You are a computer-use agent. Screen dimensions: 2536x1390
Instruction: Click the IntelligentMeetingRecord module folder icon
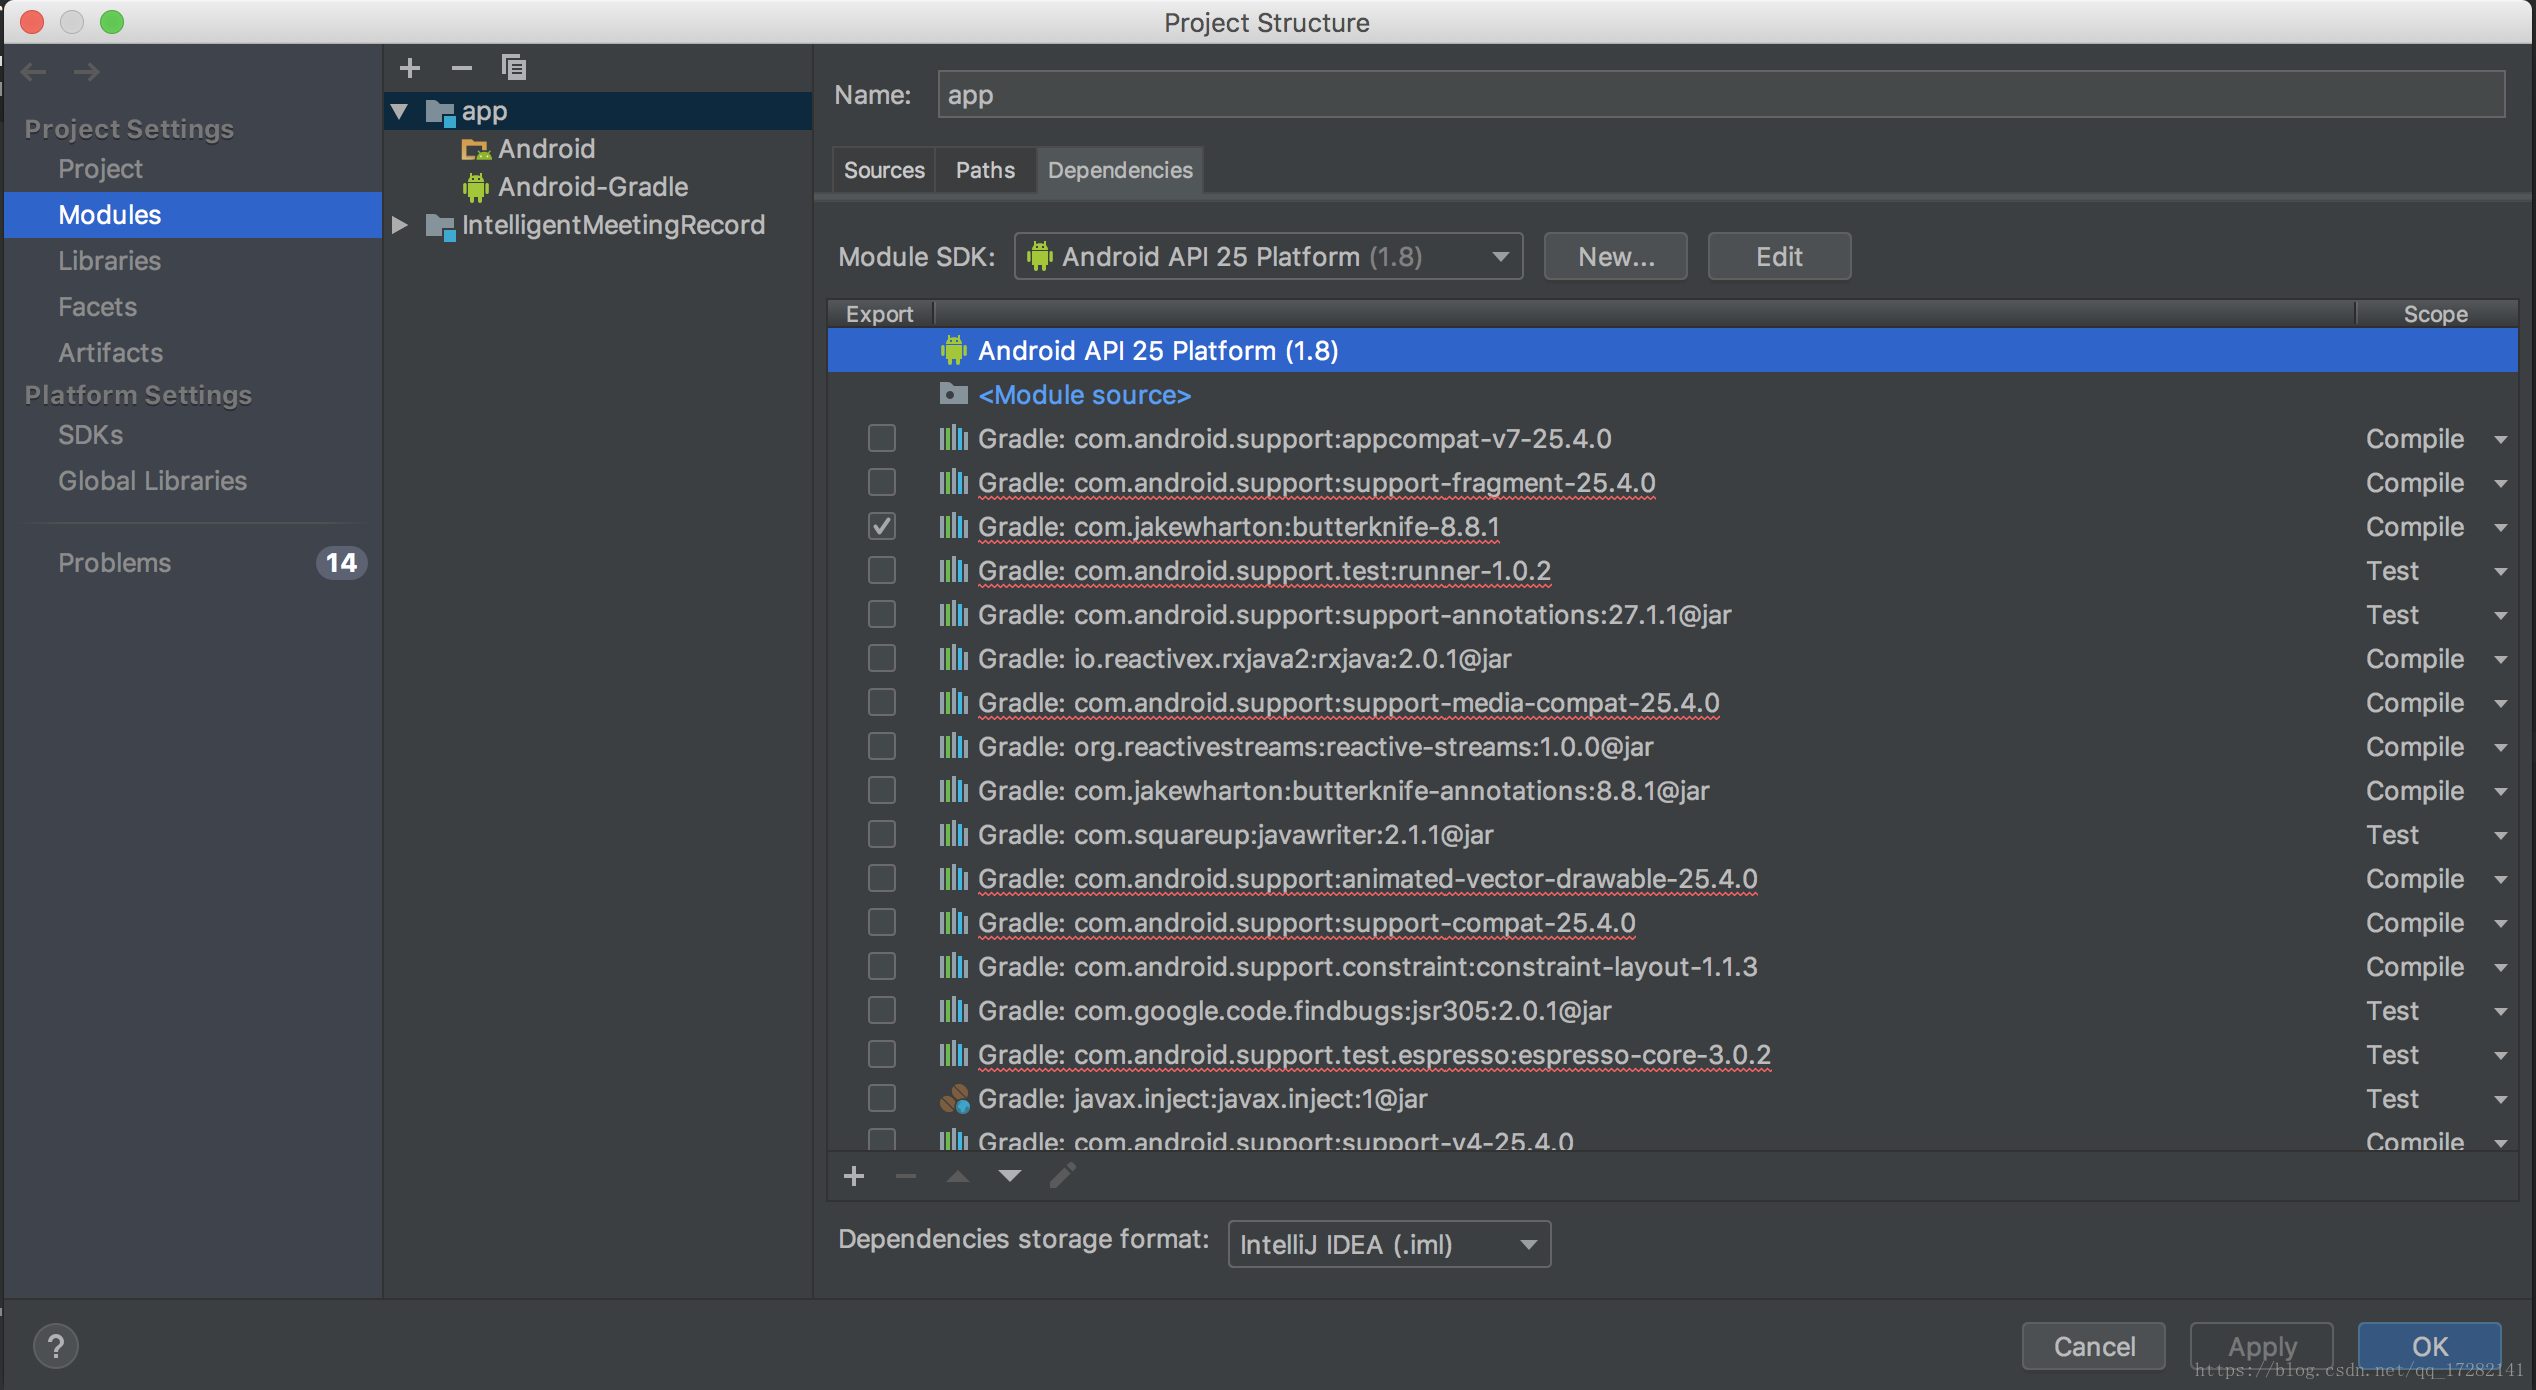point(440,226)
